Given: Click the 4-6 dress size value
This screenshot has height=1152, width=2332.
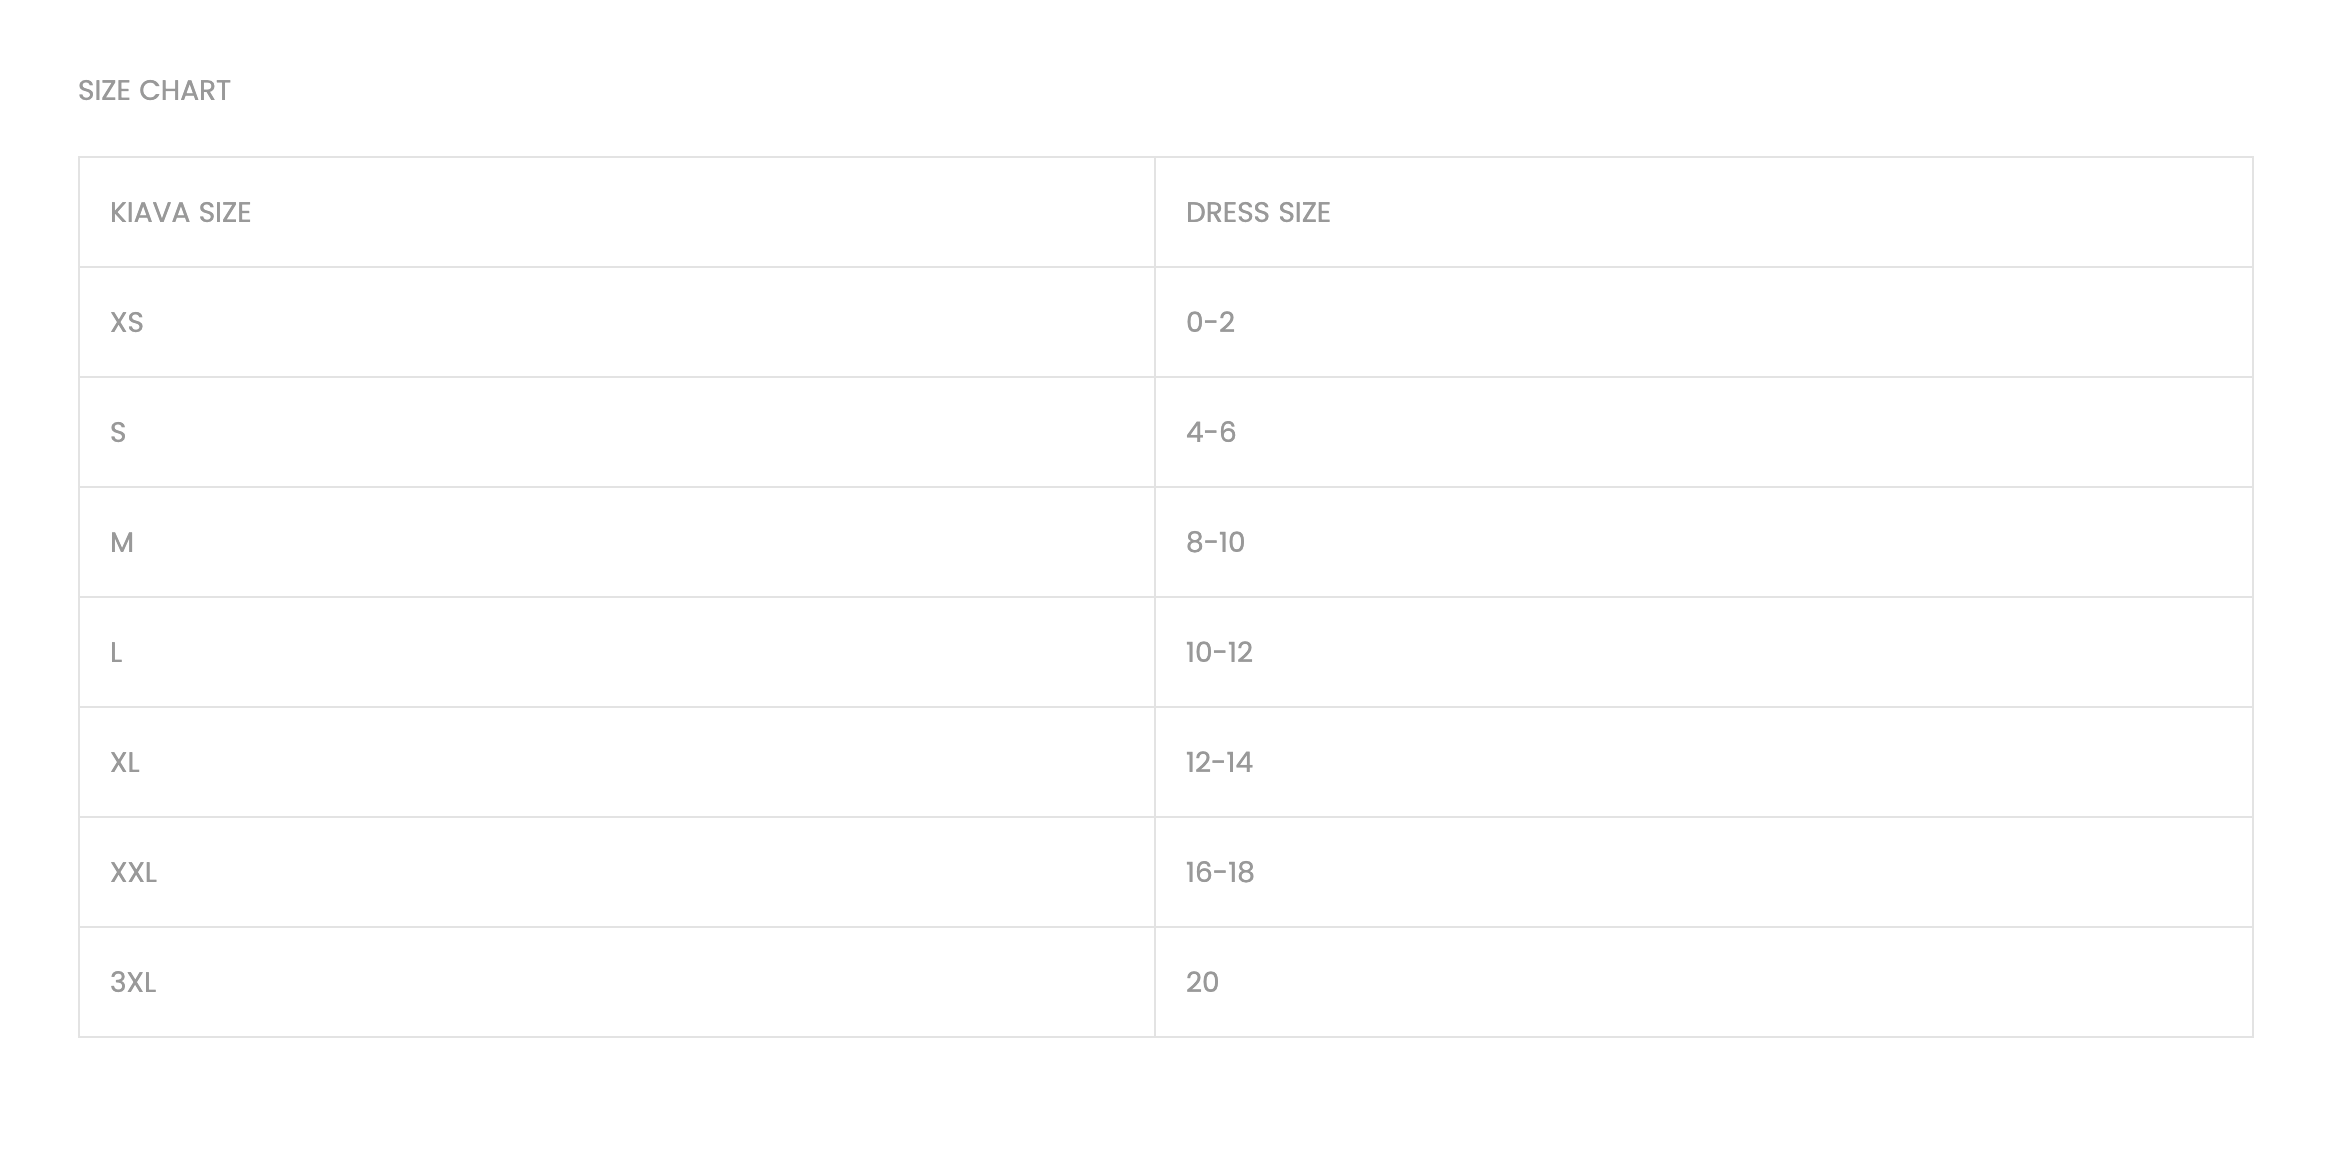Looking at the screenshot, I should point(1210,433).
